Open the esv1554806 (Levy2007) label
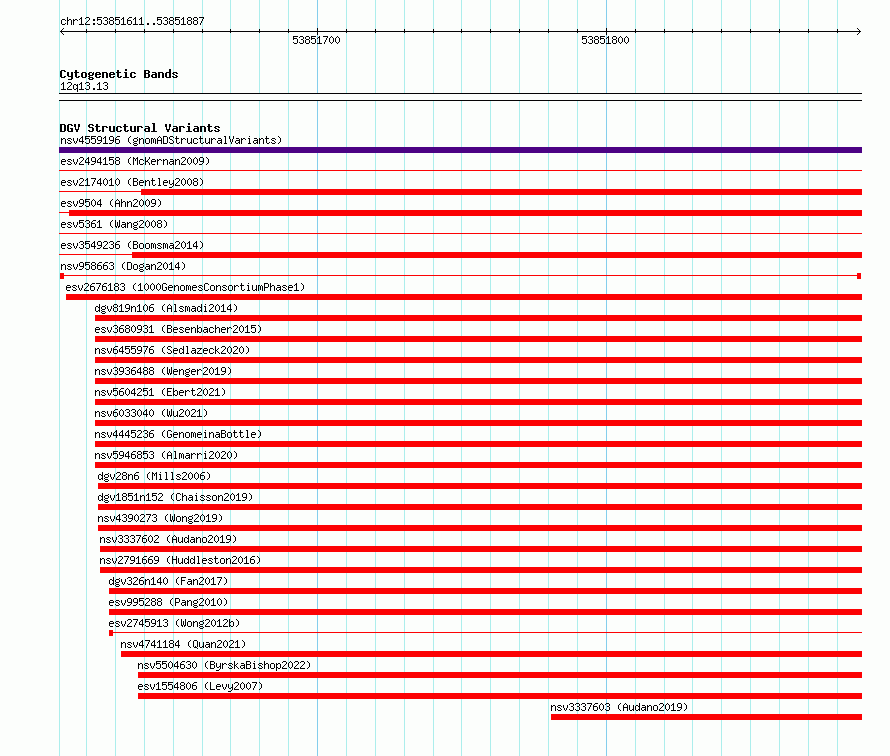This screenshot has height=756, width=890. tap(200, 686)
